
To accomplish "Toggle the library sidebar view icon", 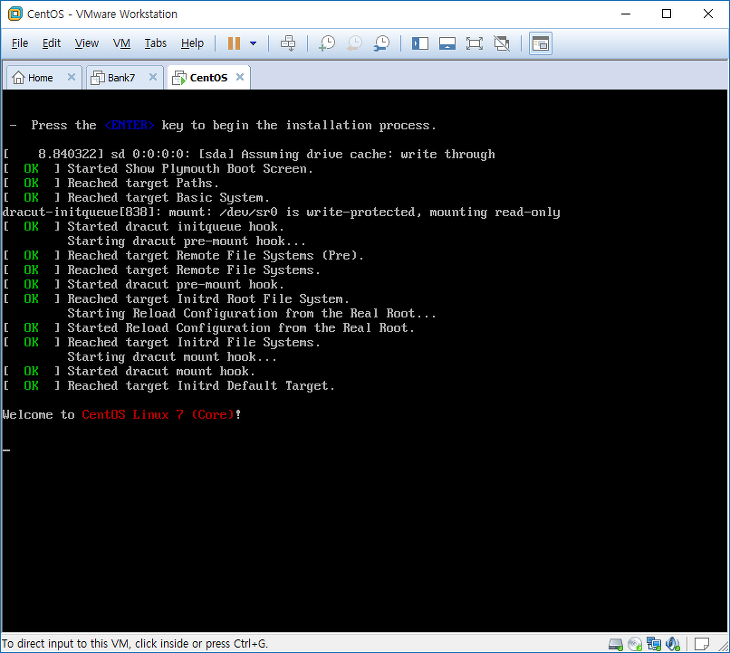I will (420, 44).
